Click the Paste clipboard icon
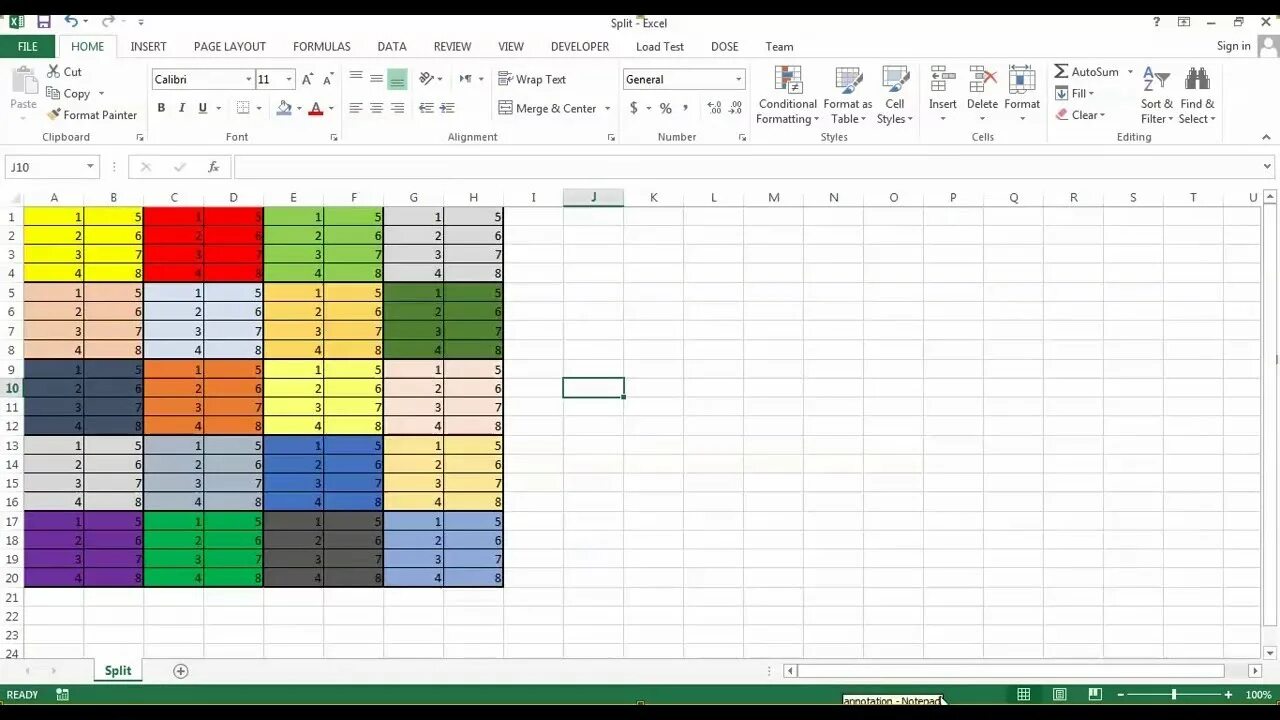 click(x=22, y=80)
